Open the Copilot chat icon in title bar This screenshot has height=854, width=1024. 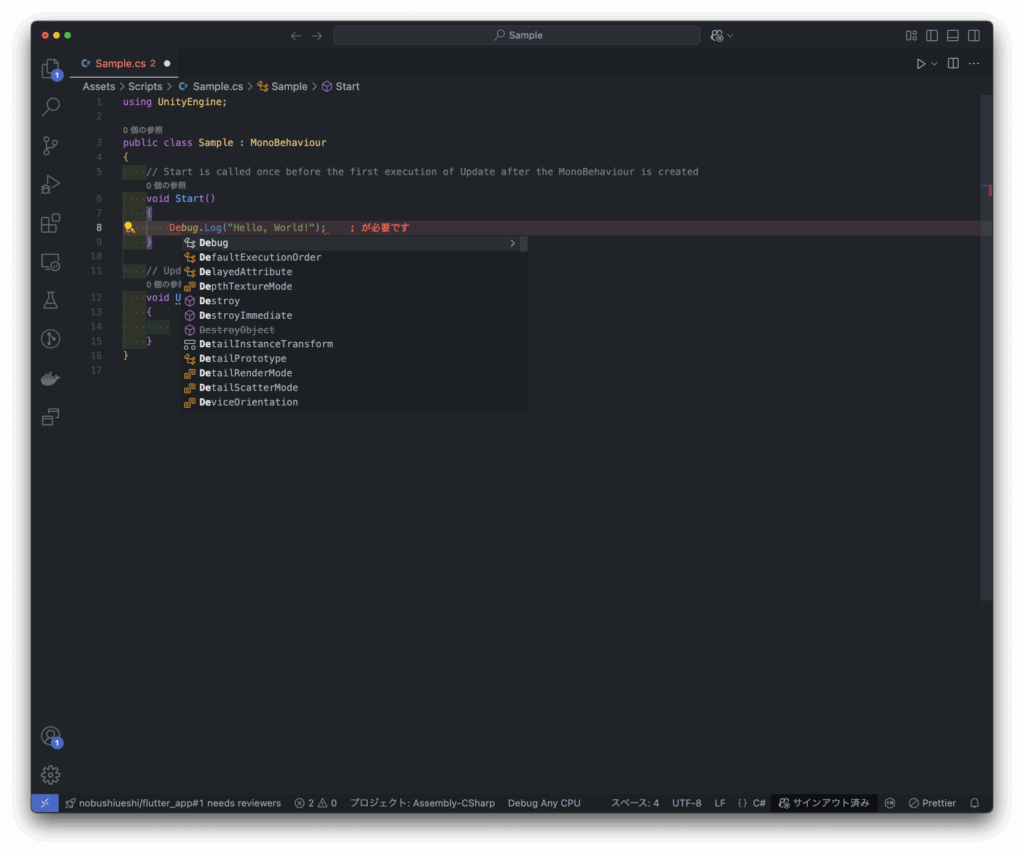(x=717, y=35)
